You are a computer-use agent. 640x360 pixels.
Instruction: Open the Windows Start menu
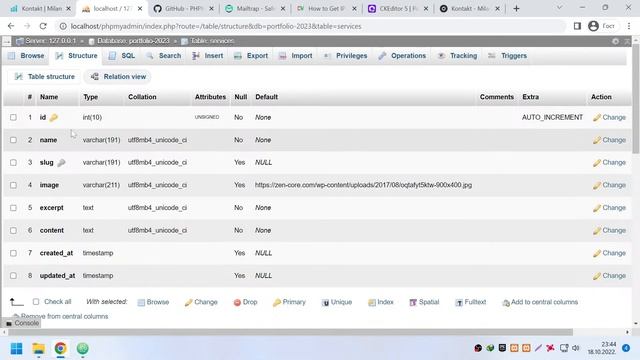pos(16,349)
